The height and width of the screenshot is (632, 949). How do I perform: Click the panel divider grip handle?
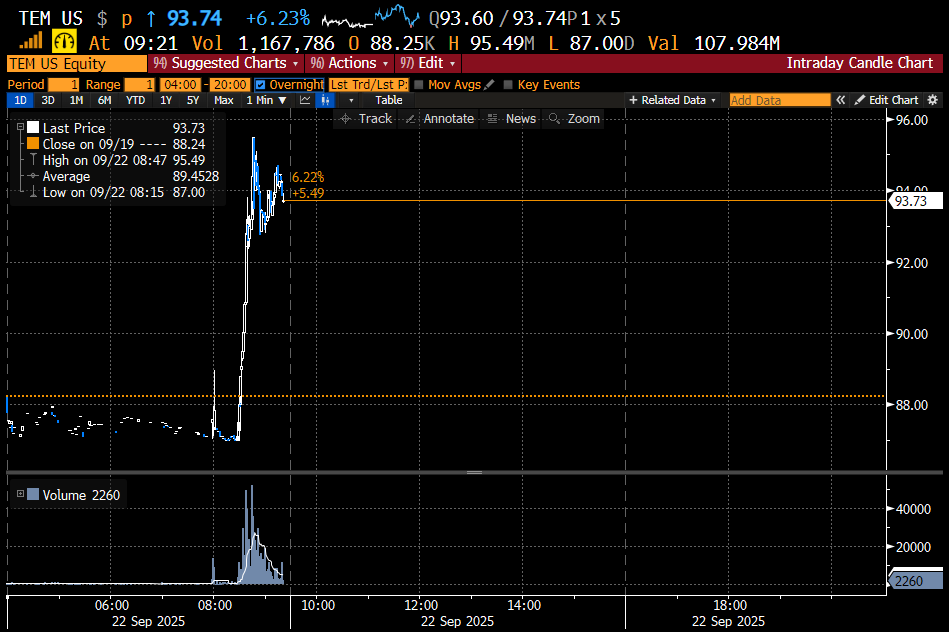474,472
